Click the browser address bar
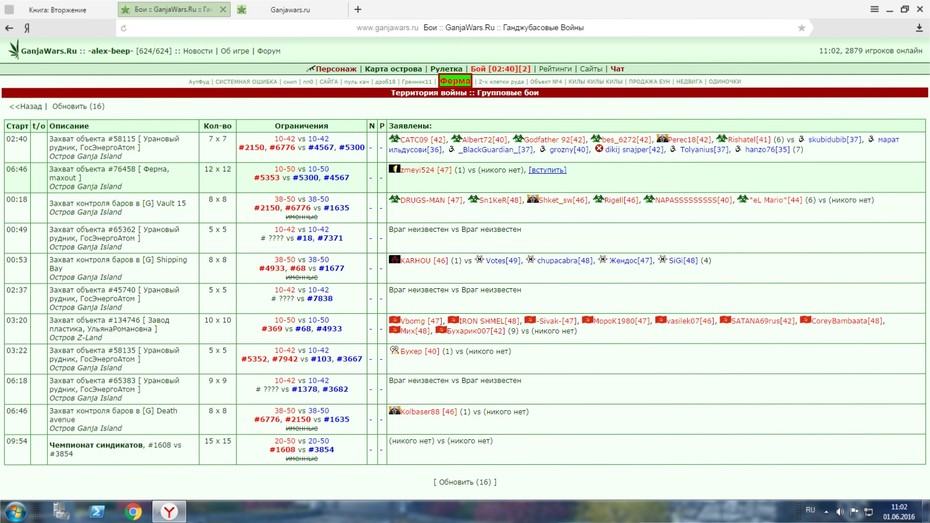 (463, 28)
